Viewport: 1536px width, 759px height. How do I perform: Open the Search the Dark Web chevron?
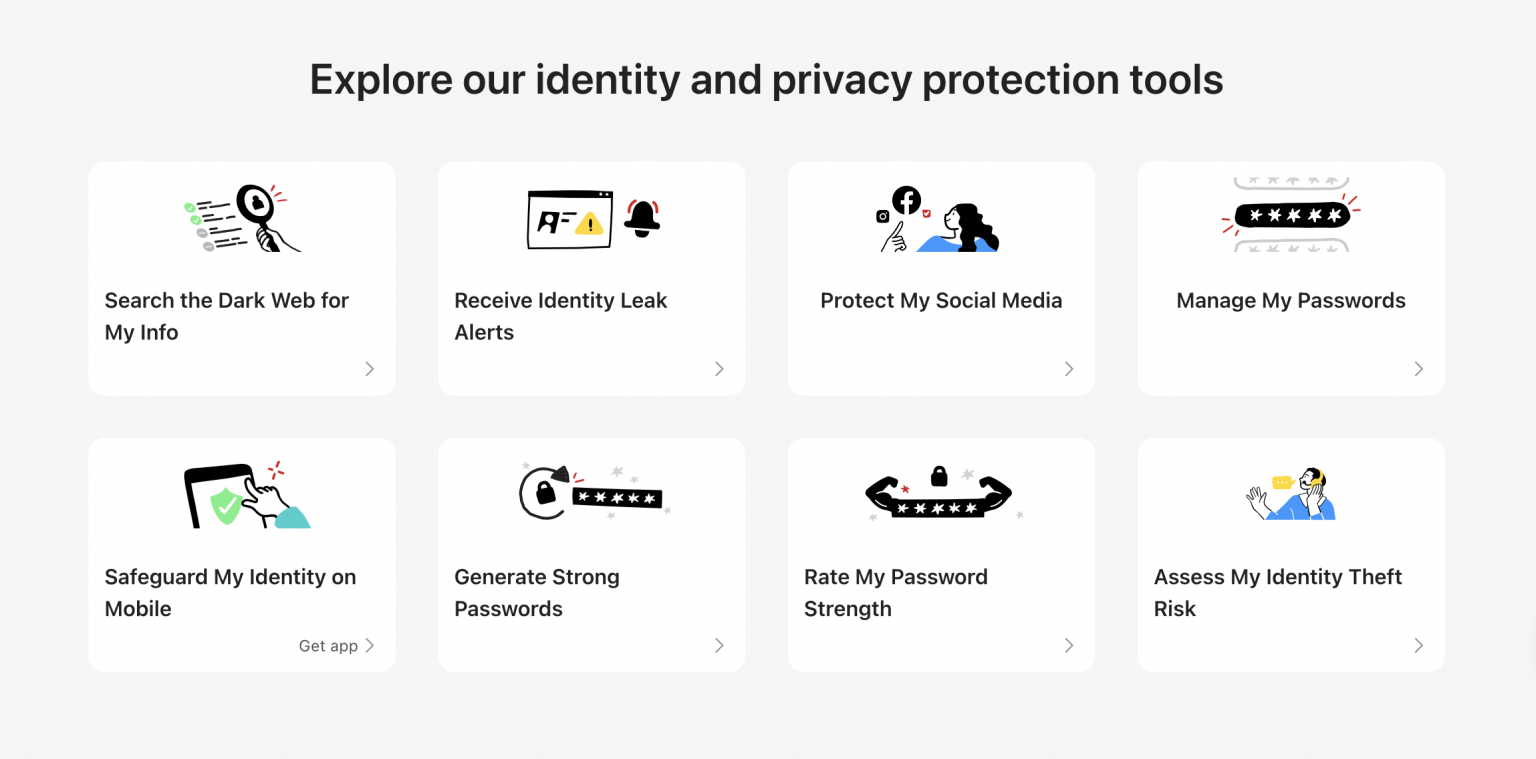coord(369,369)
